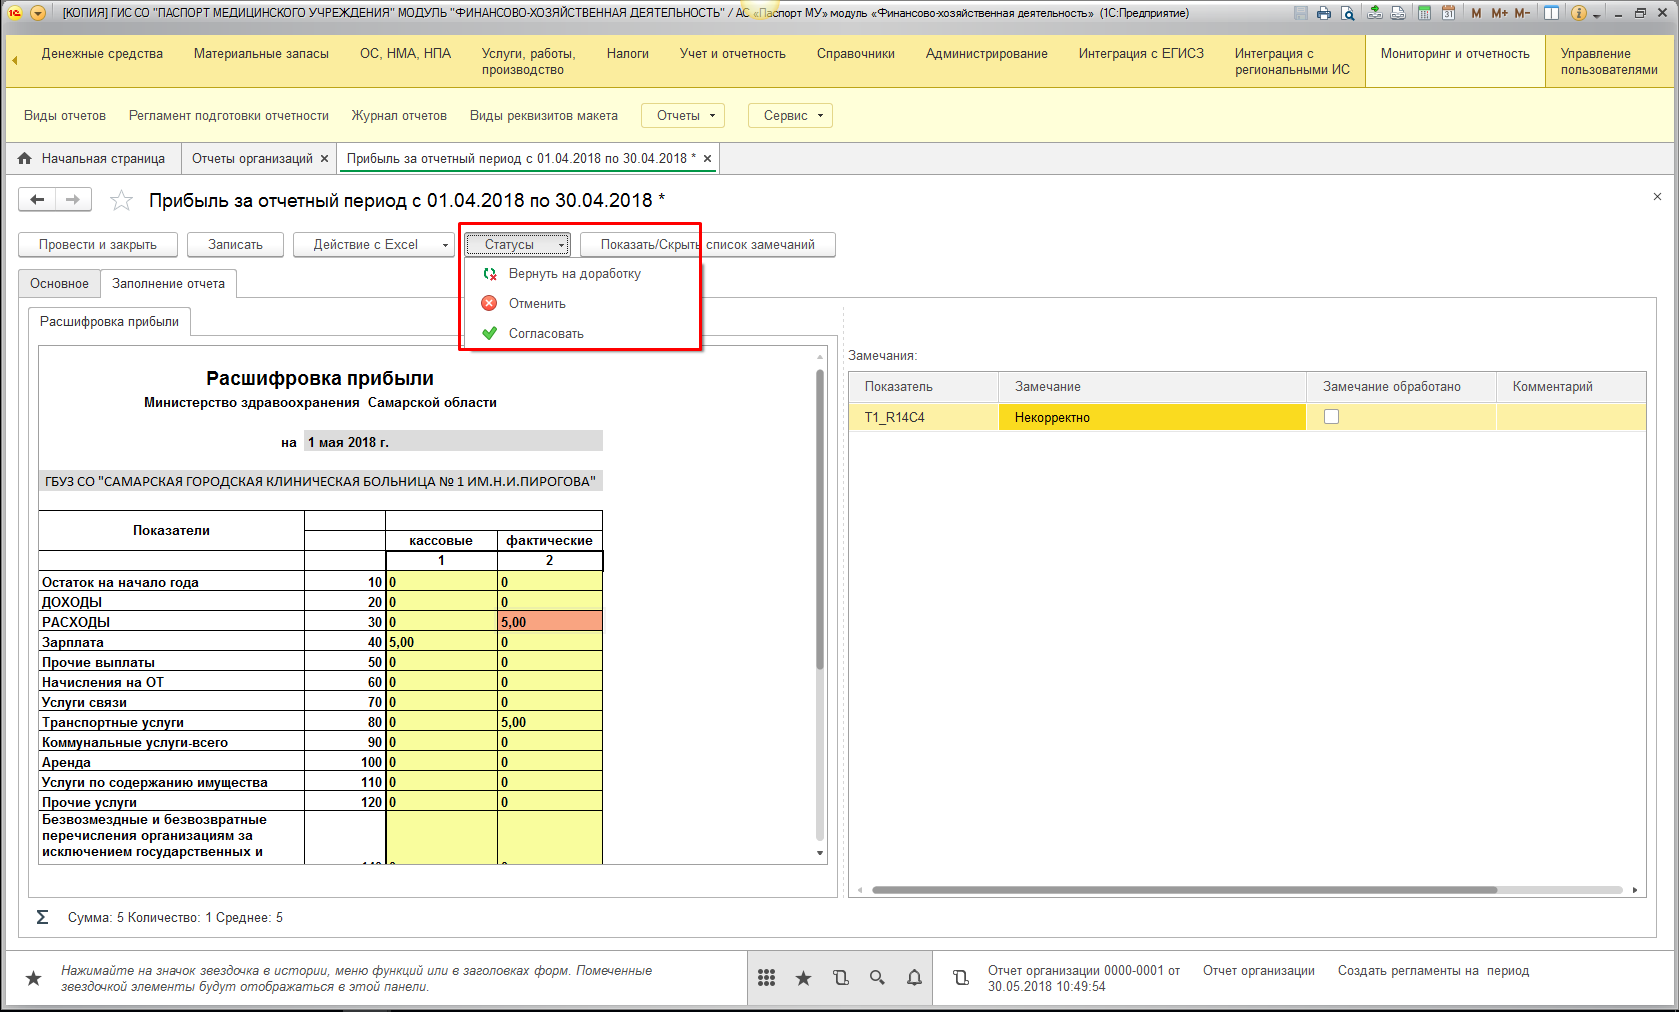
Task: Click the yellow information icon
Action: click(x=1579, y=13)
